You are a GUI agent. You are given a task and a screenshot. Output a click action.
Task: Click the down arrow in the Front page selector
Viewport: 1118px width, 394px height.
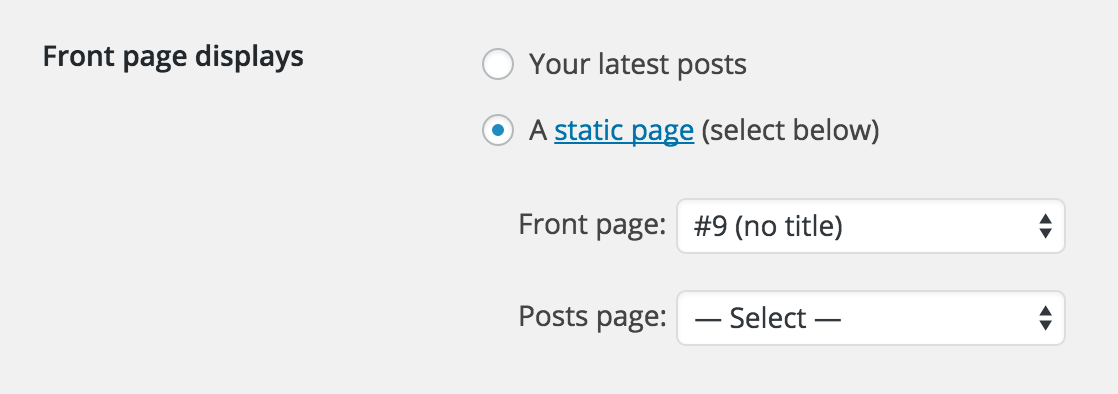pos(1045,234)
